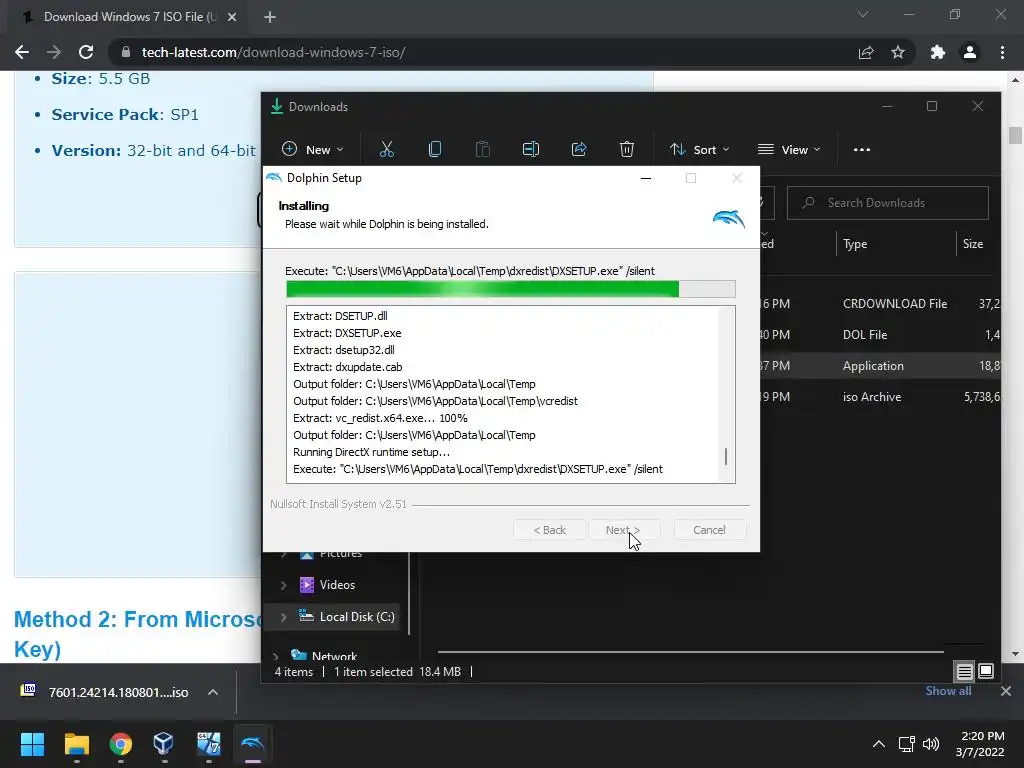This screenshot has width=1024, height=768.
Task: Expand the Videos tree node
Action: pos(283,585)
